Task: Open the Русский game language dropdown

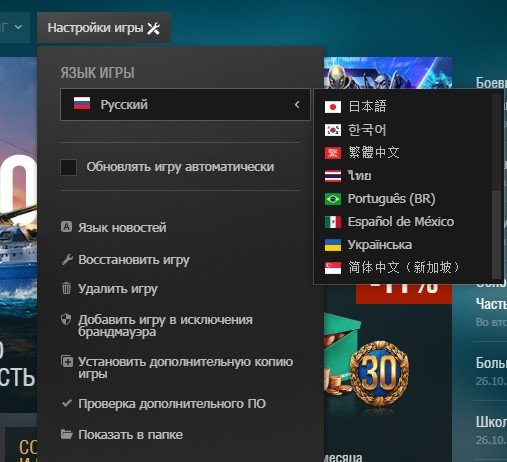Action: [185, 104]
